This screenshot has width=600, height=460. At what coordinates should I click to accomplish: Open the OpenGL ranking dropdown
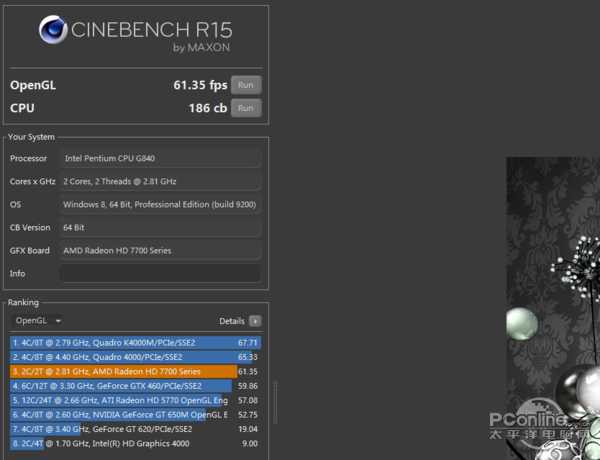tap(38, 321)
